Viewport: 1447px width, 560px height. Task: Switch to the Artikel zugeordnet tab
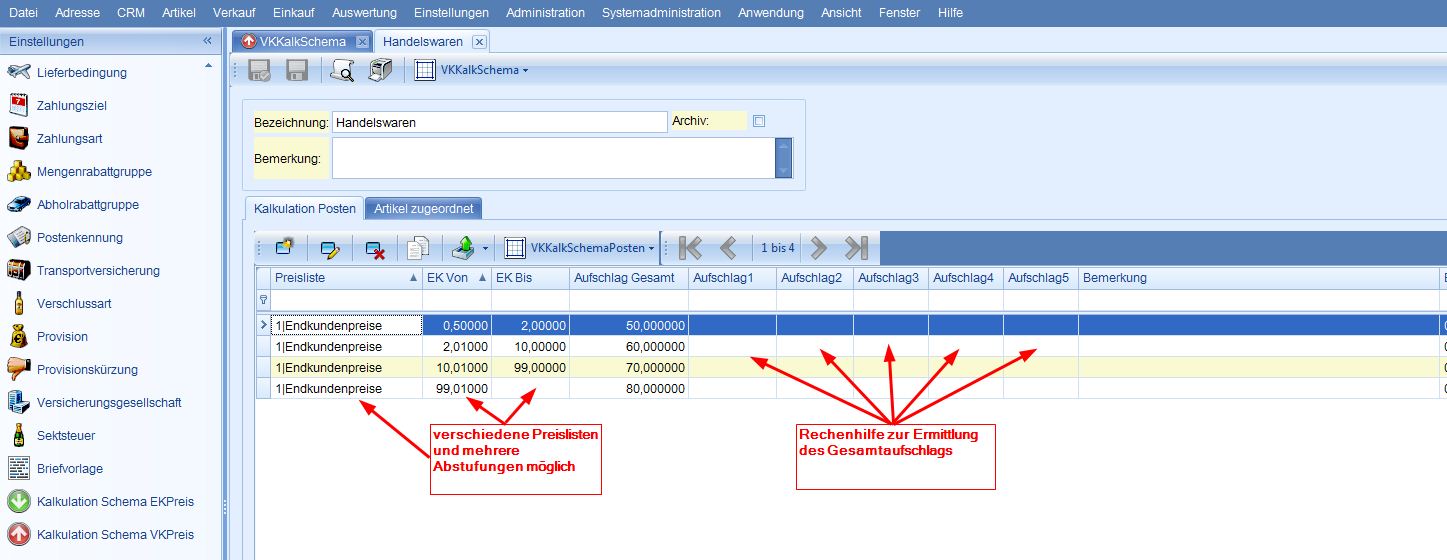point(424,209)
